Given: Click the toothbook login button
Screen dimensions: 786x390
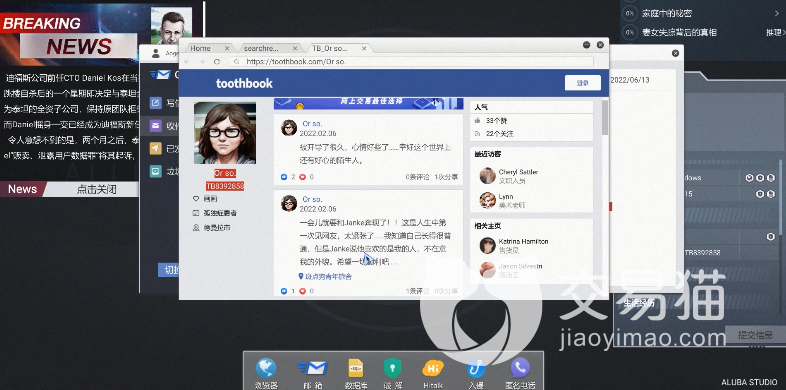Looking at the screenshot, I should coord(582,83).
